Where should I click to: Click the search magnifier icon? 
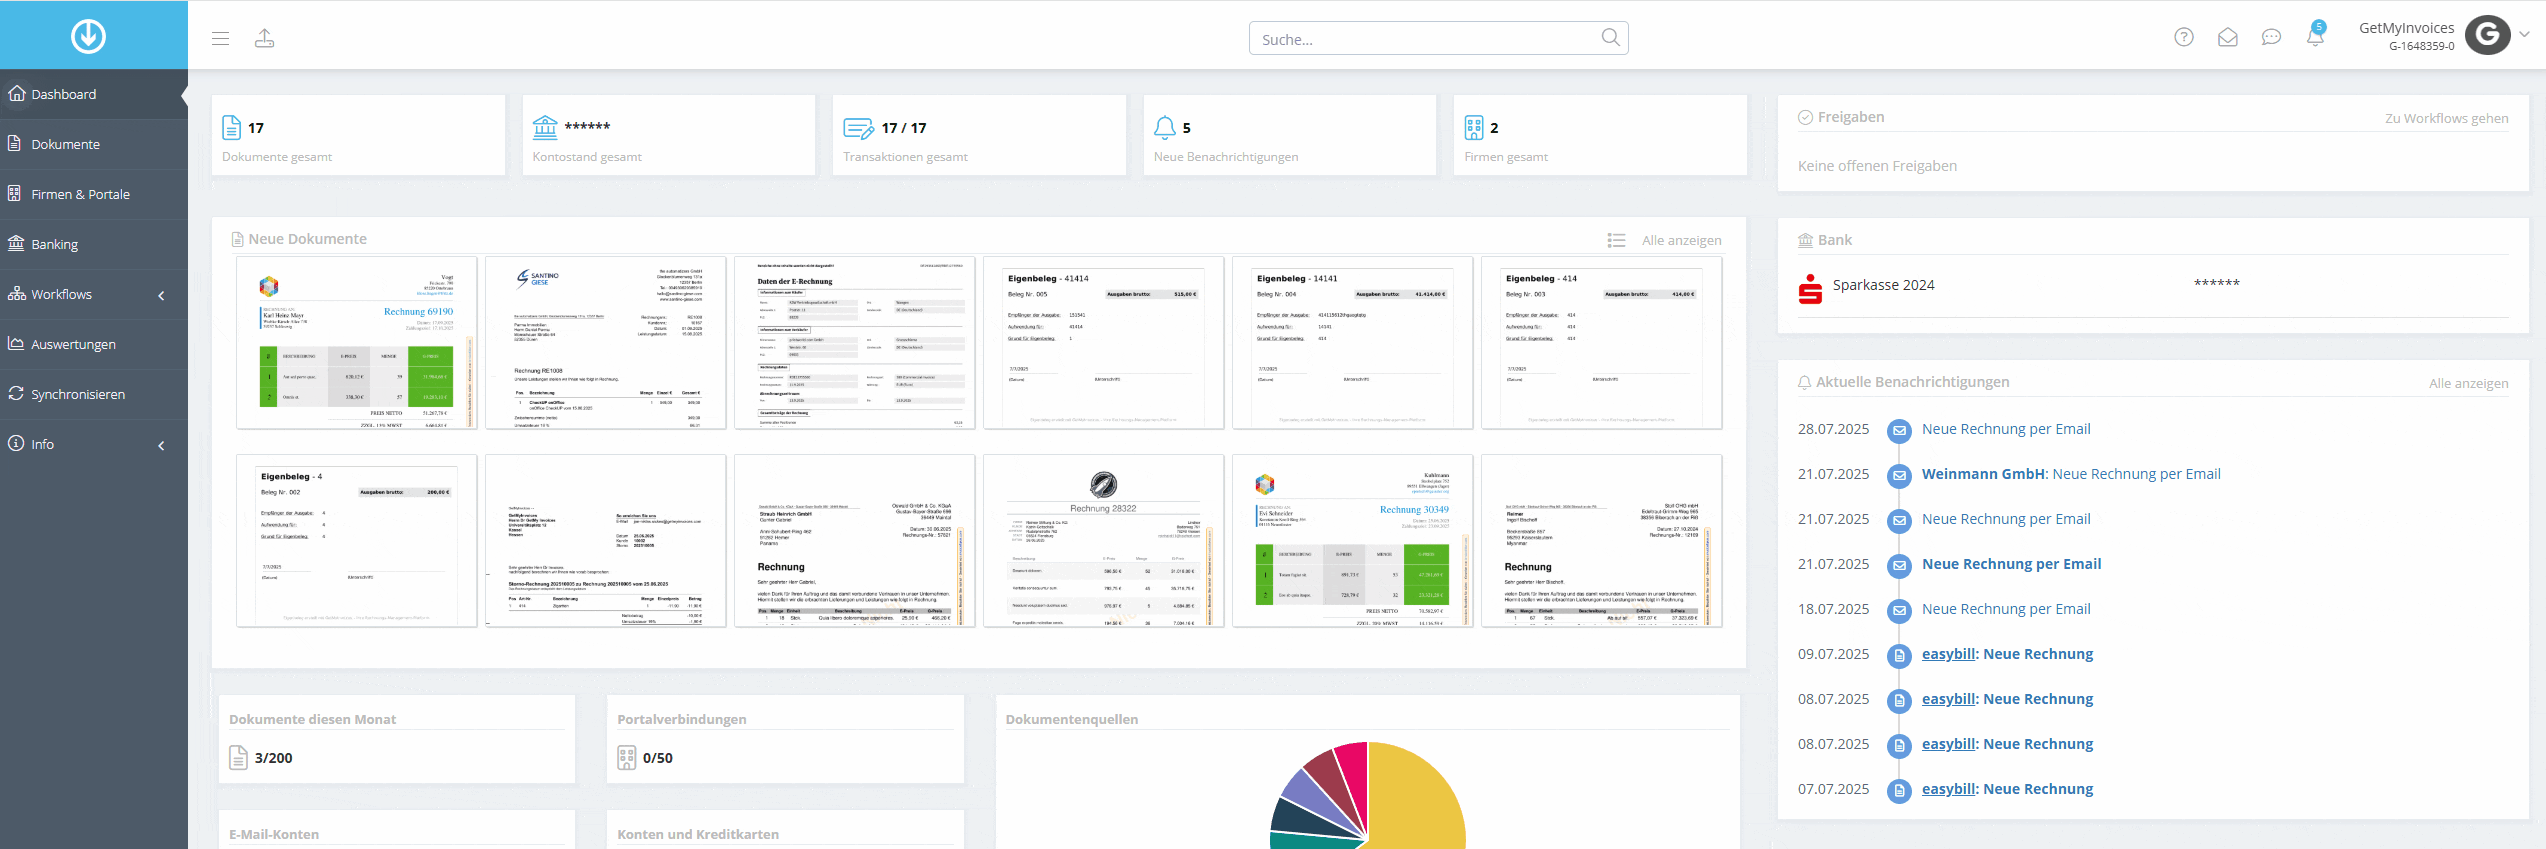pyautogui.click(x=1610, y=37)
